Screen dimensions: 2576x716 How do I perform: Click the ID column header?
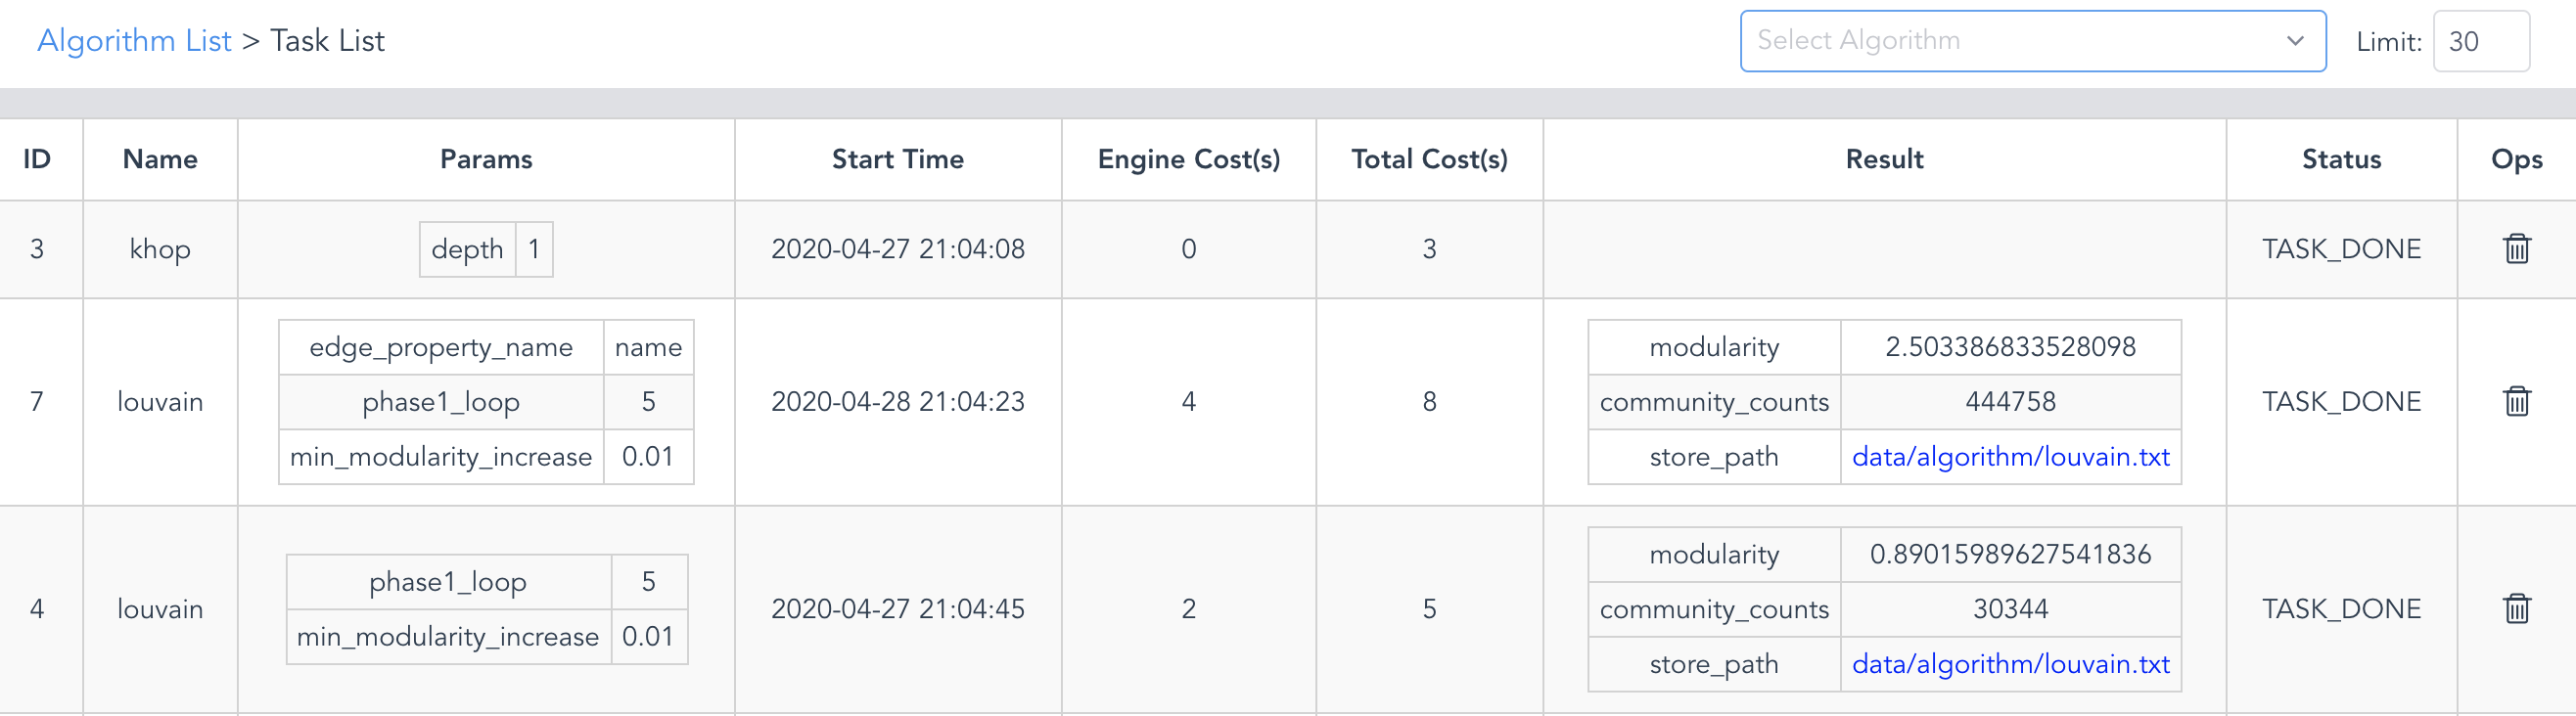[x=37, y=159]
